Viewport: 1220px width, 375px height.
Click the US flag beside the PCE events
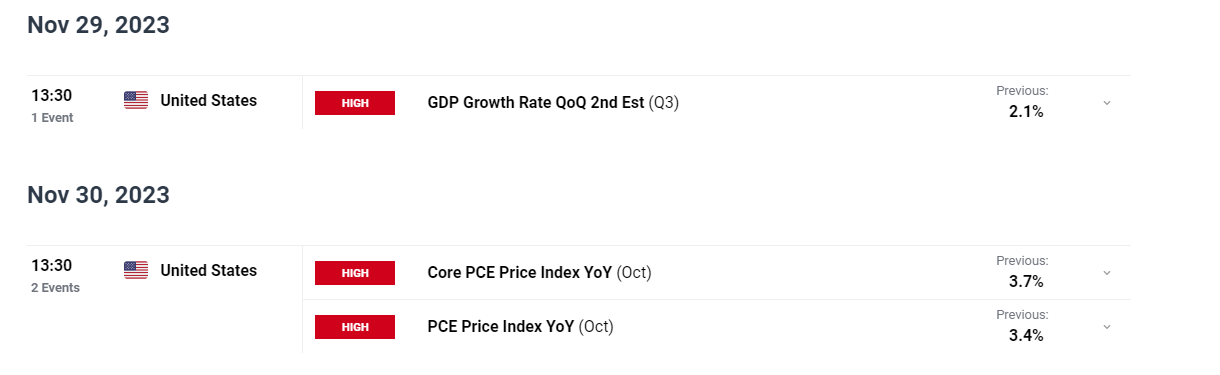136,270
